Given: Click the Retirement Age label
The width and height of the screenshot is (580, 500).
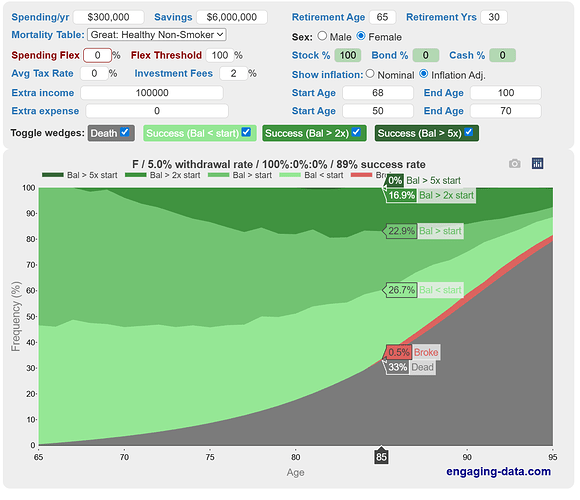Looking at the screenshot, I should click(328, 17).
